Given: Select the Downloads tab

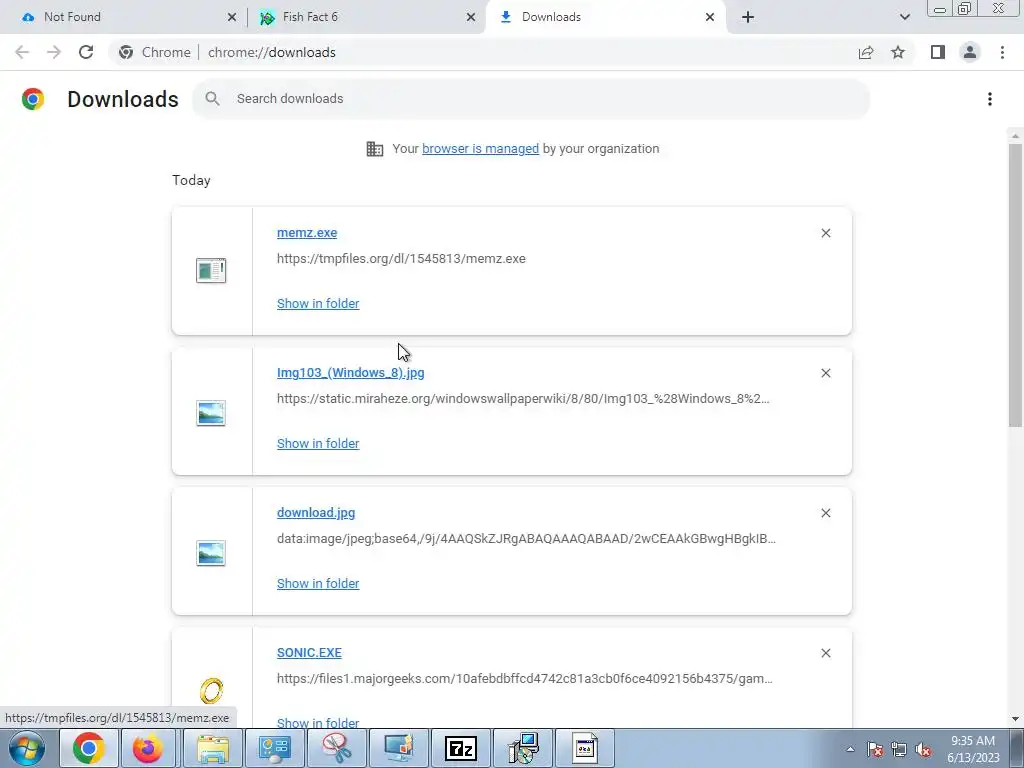Looking at the screenshot, I should click(x=605, y=17).
